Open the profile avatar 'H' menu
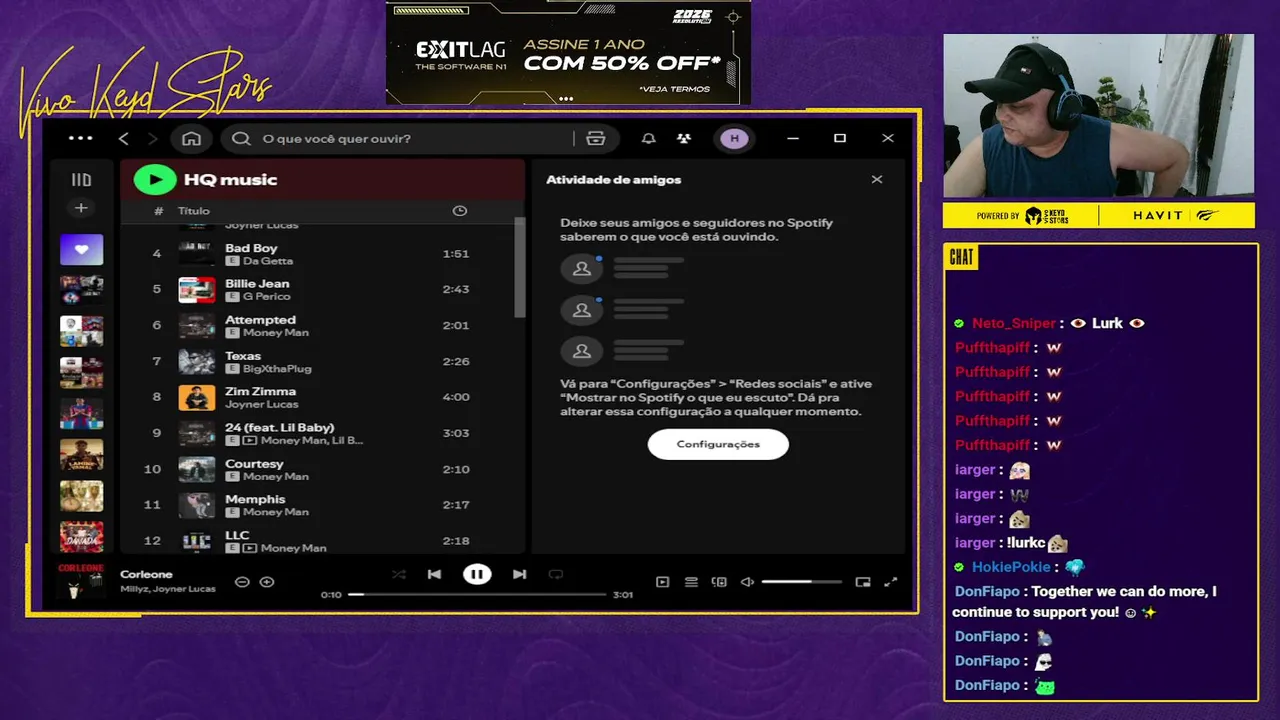This screenshot has width=1280, height=720. (734, 139)
